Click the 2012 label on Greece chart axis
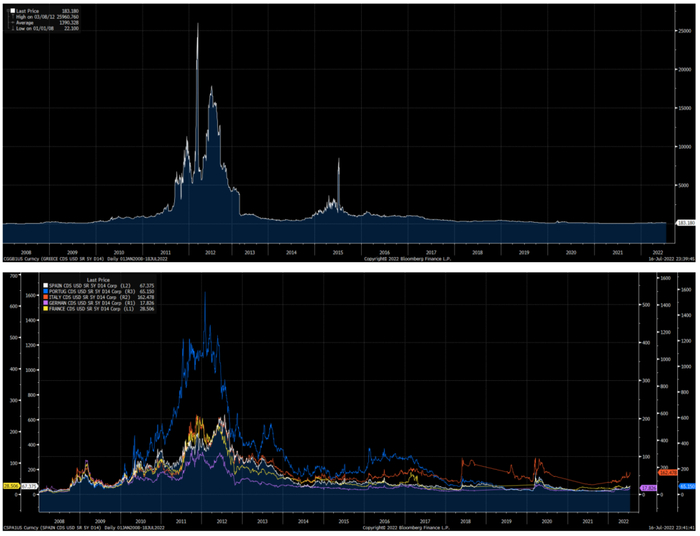 (210, 252)
